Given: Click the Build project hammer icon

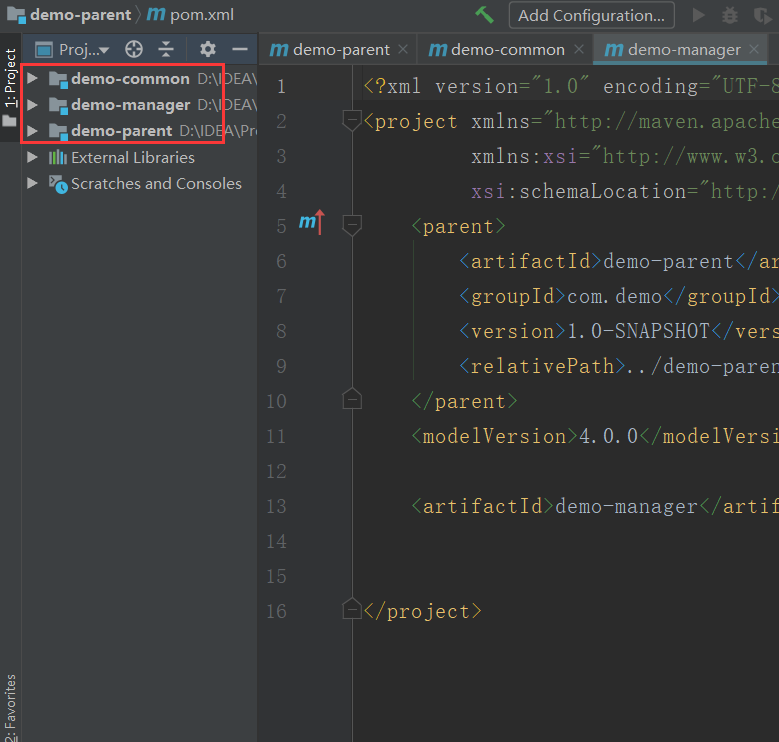Looking at the screenshot, I should click(484, 15).
